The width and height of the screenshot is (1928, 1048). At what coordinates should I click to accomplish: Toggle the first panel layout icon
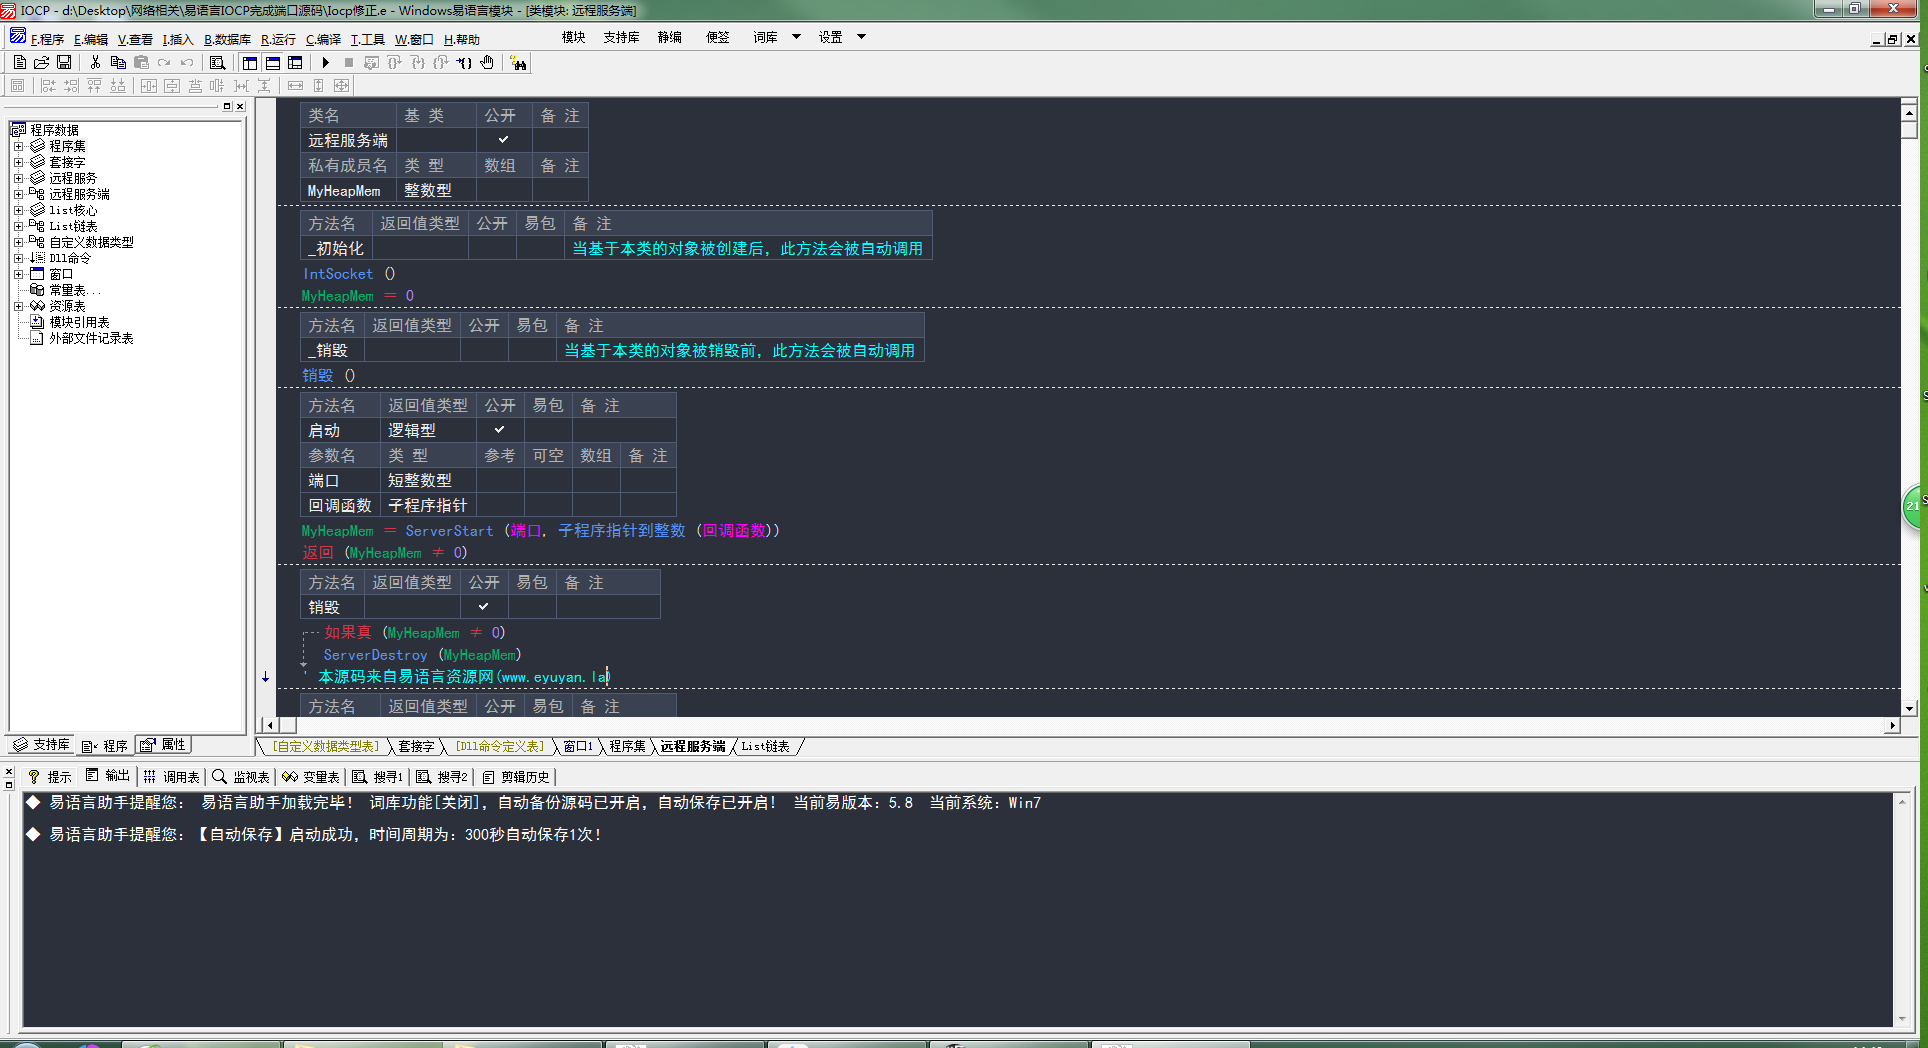click(x=250, y=63)
